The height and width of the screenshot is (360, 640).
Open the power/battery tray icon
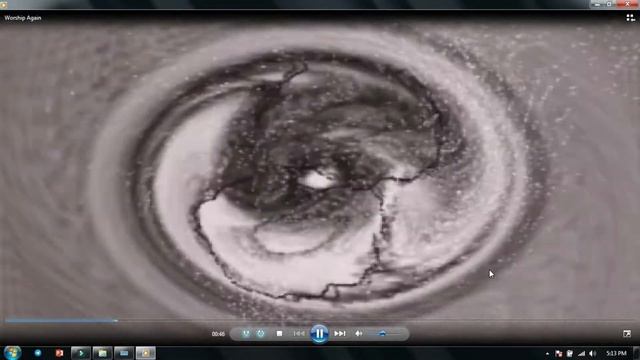tap(570, 353)
